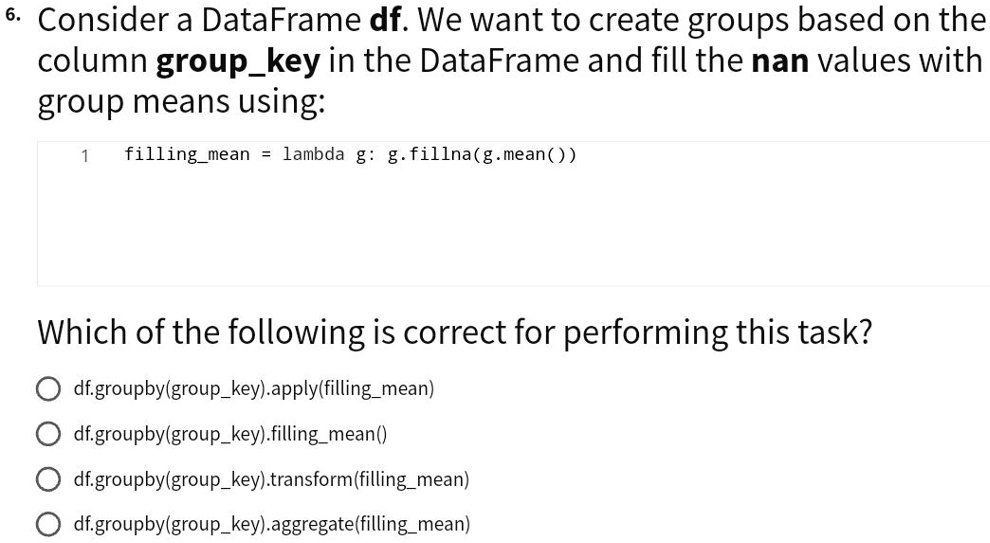The image size is (990, 543).
Task: Mark the aggregate(filling_mean) radio button
Action: 49,524
